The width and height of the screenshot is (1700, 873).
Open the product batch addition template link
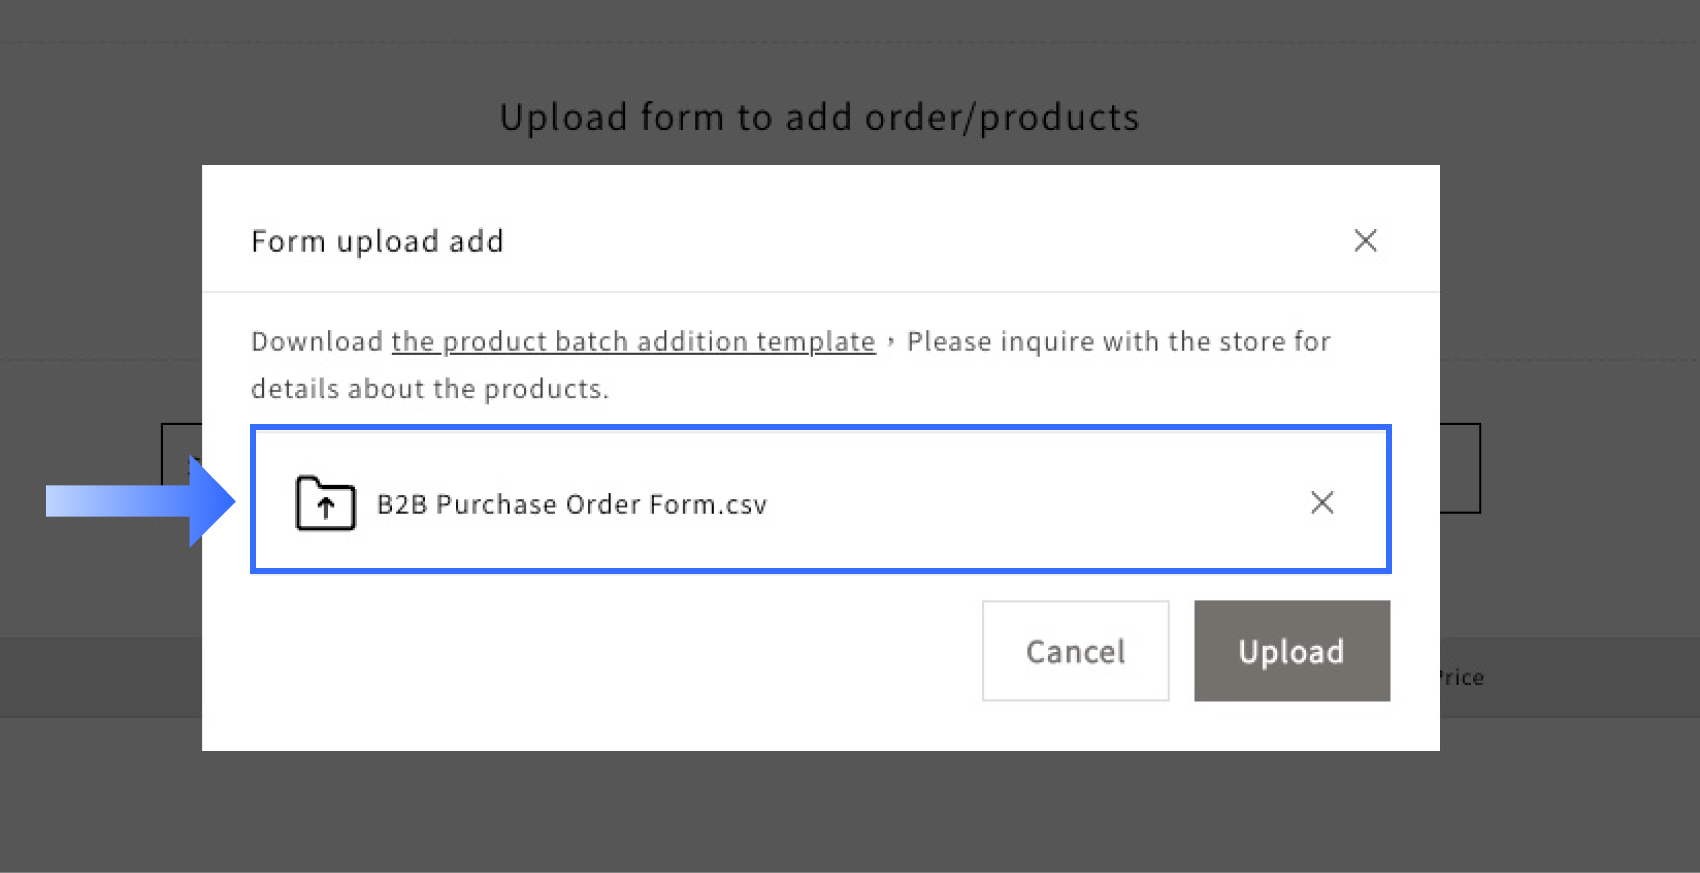pyautogui.click(x=633, y=342)
